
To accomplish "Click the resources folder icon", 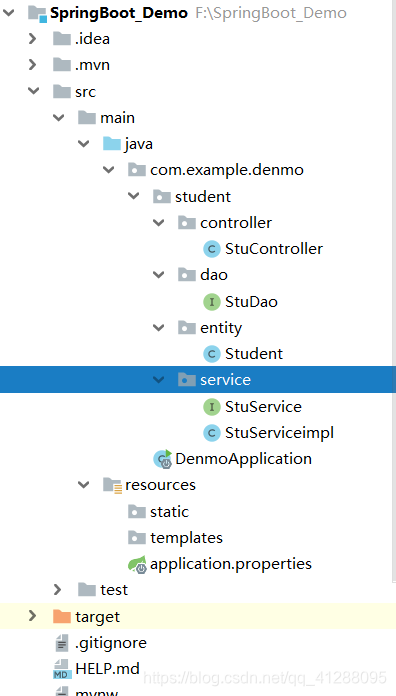I will (x=112, y=485).
